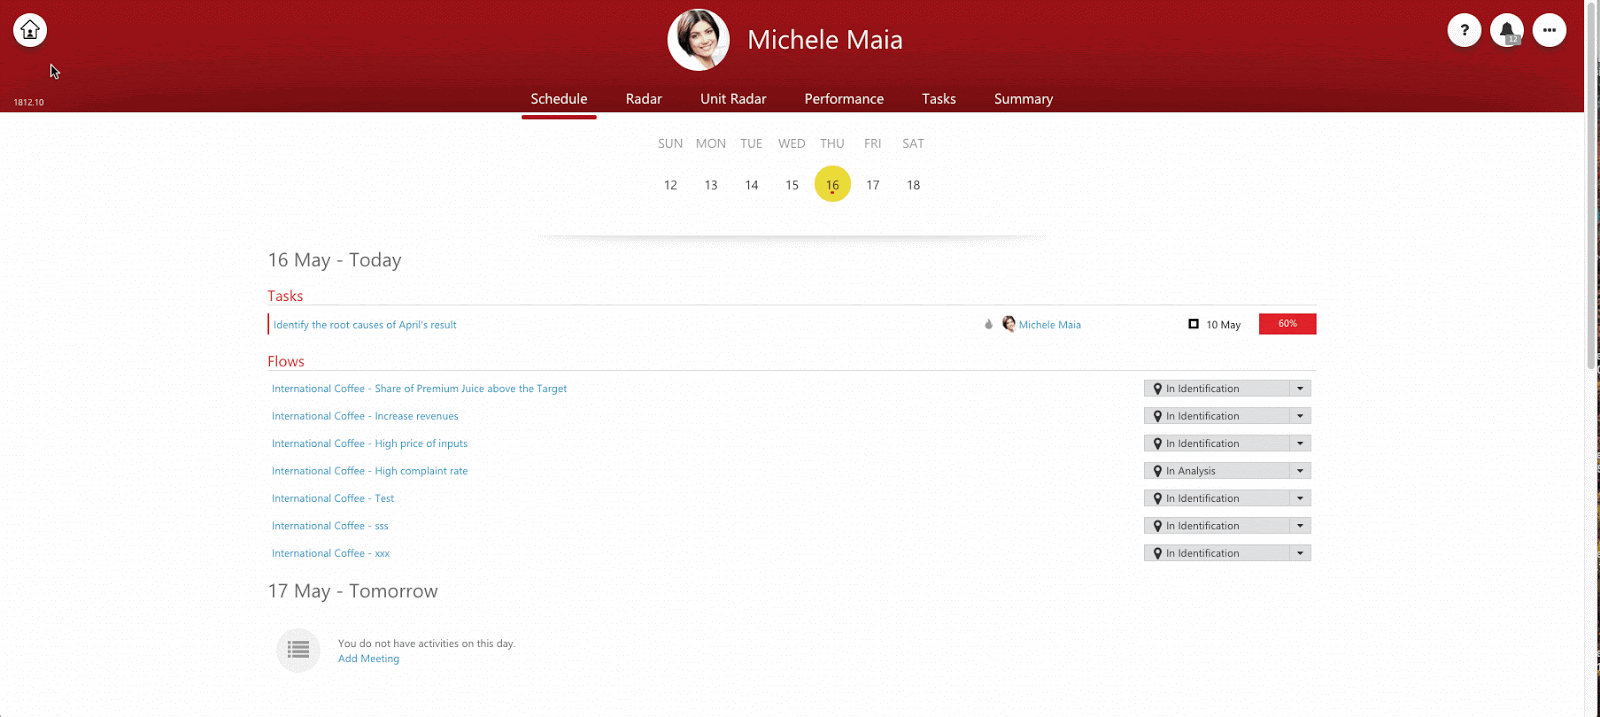Open flow International Coffee - sss

coord(330,526)
